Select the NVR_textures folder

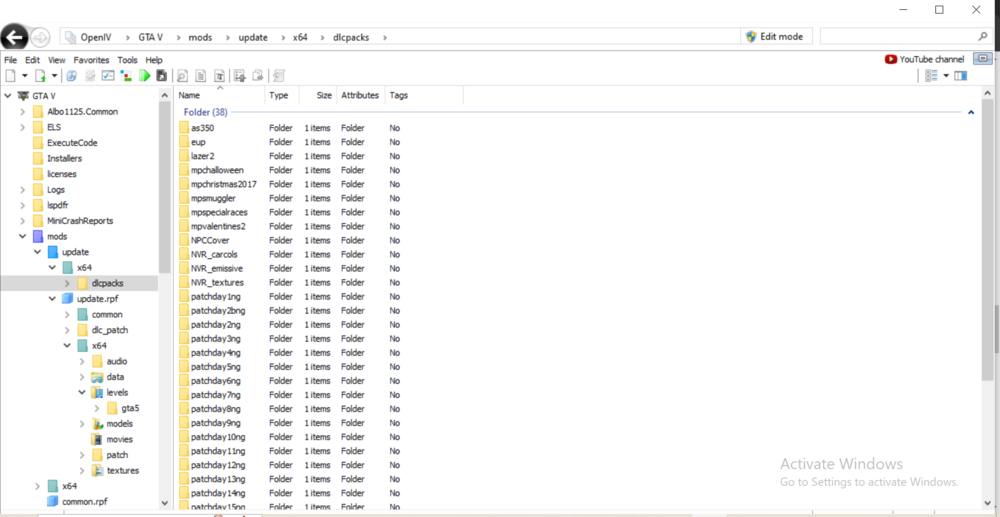217,283
